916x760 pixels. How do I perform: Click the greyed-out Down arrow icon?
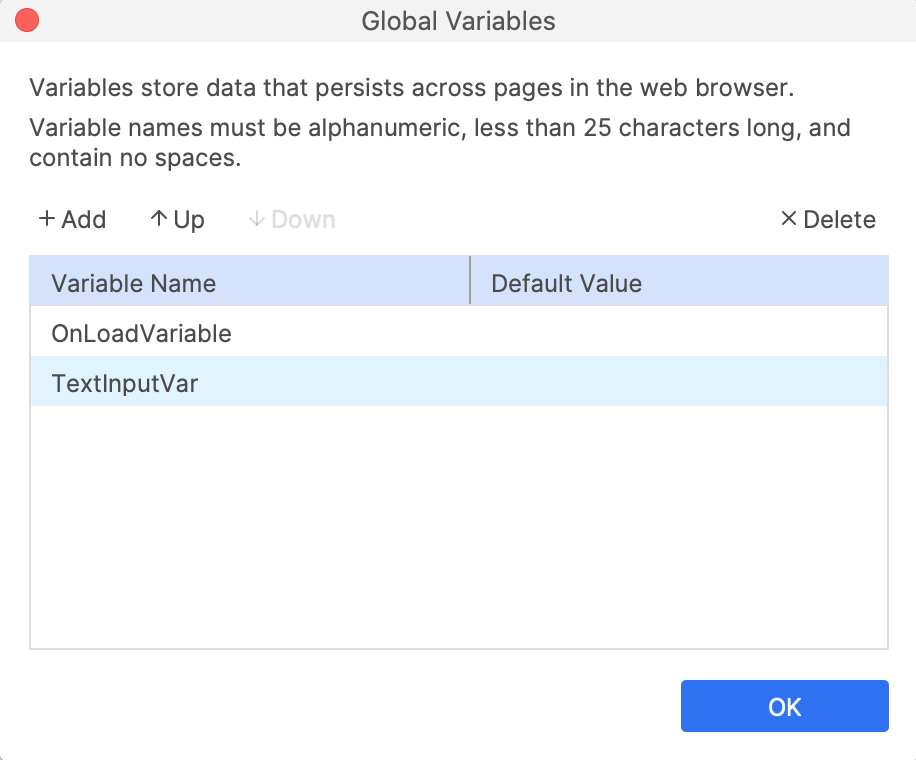256,220
